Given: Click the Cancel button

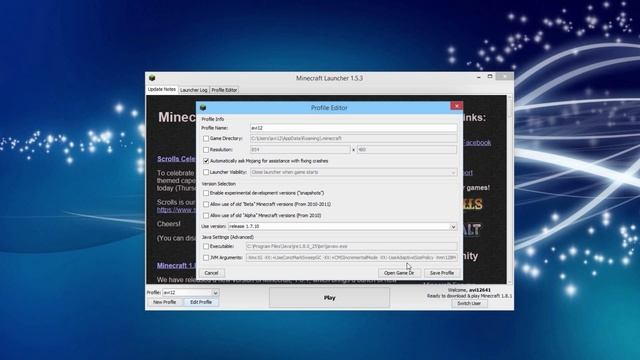Looking at the screenshot, I should pyautogui.click(x=211, y=273).
